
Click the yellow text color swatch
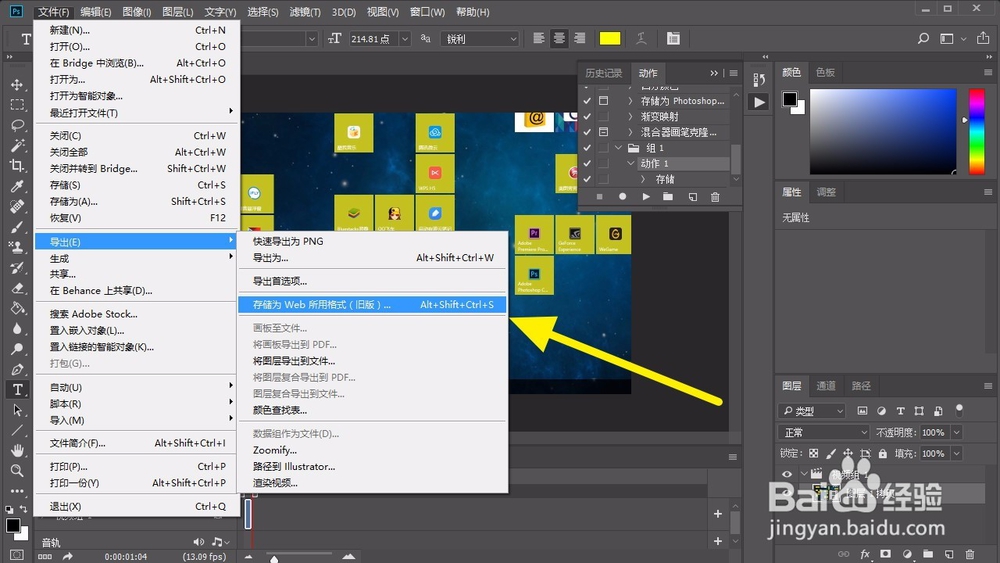click(609, 38)
